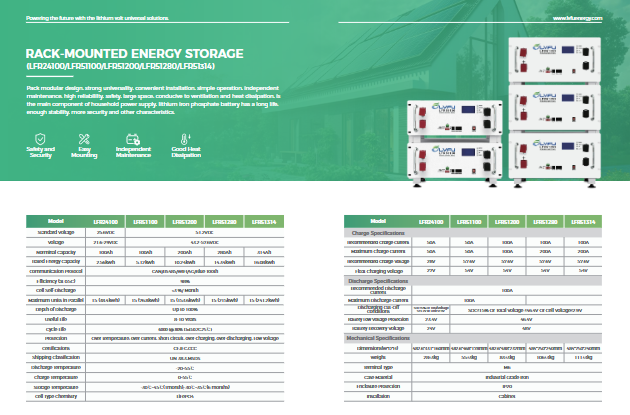Click the 'Safety and Security' label text
Image resolution: width=630 pixels, height=415 pixels.
coord(41,152)
